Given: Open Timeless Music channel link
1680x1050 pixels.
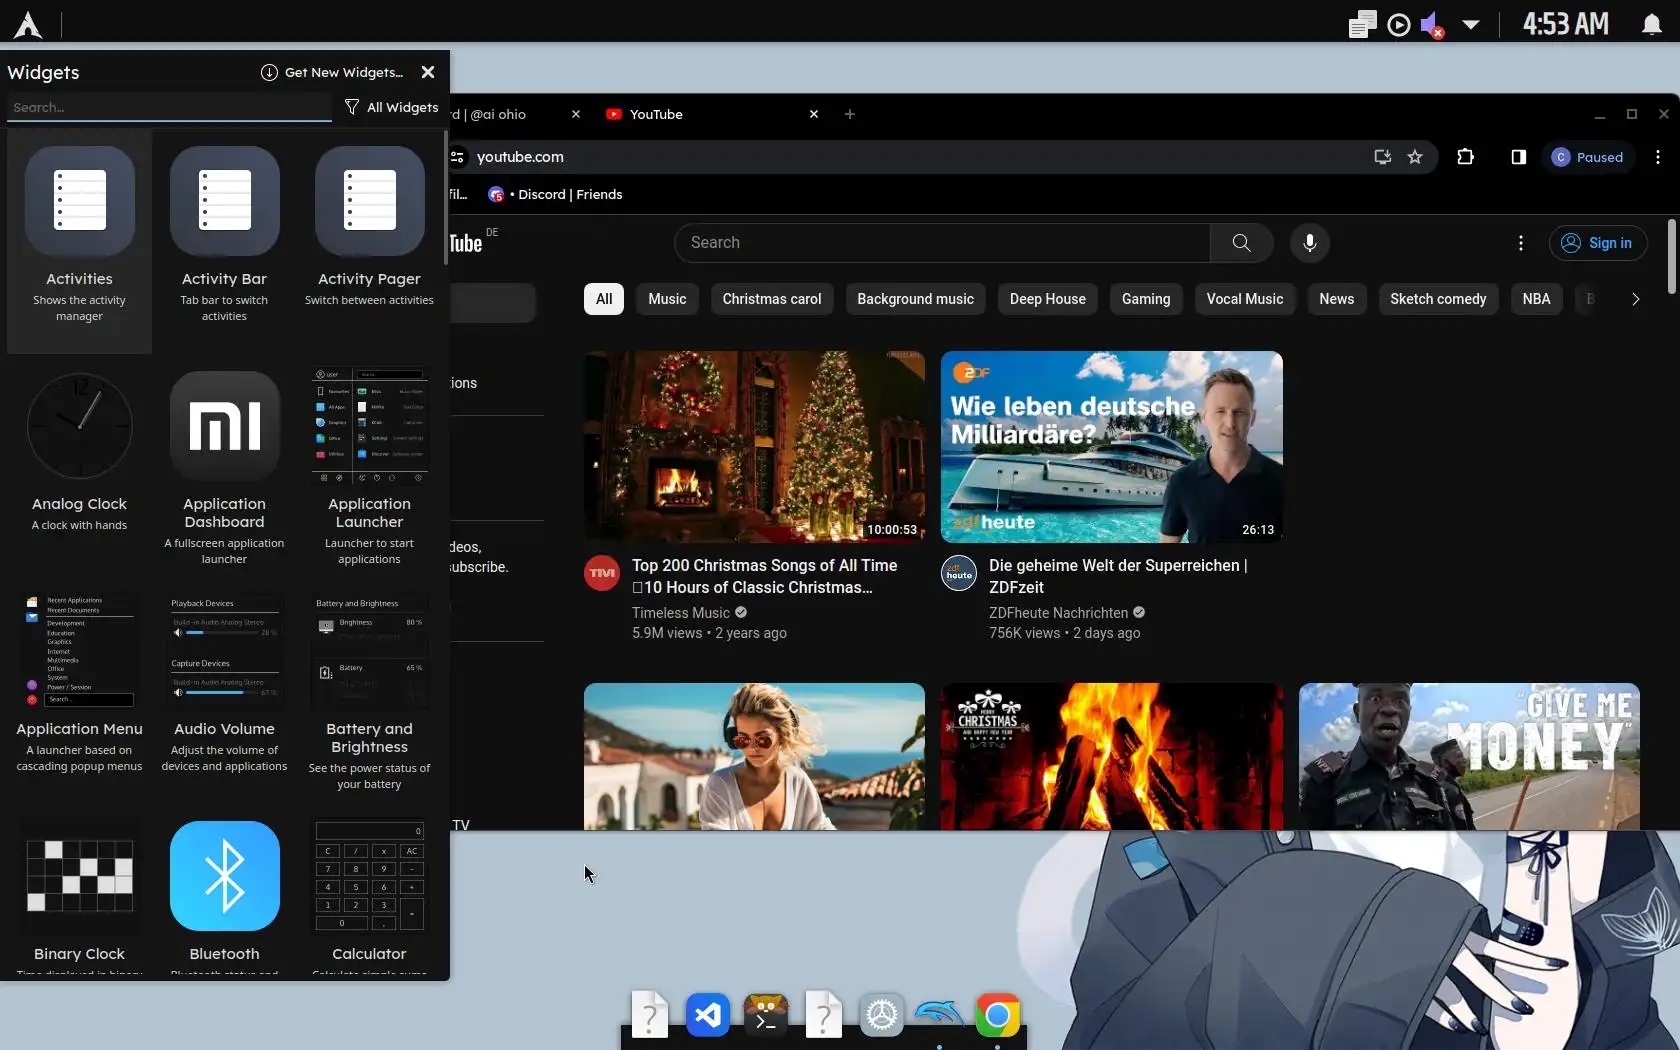Looking at the screenshot, I should 681,613.
